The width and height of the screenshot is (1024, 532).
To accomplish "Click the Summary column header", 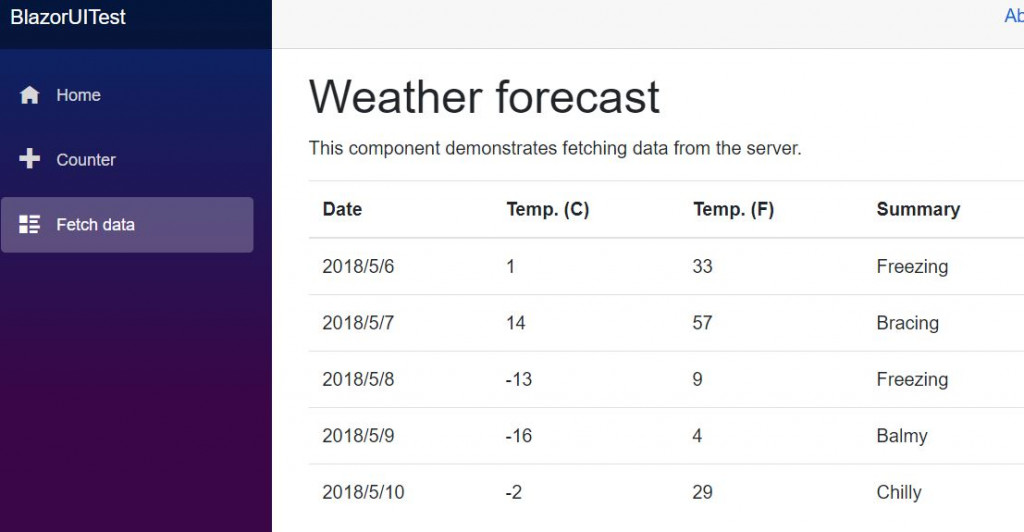I will click(918, 209).
